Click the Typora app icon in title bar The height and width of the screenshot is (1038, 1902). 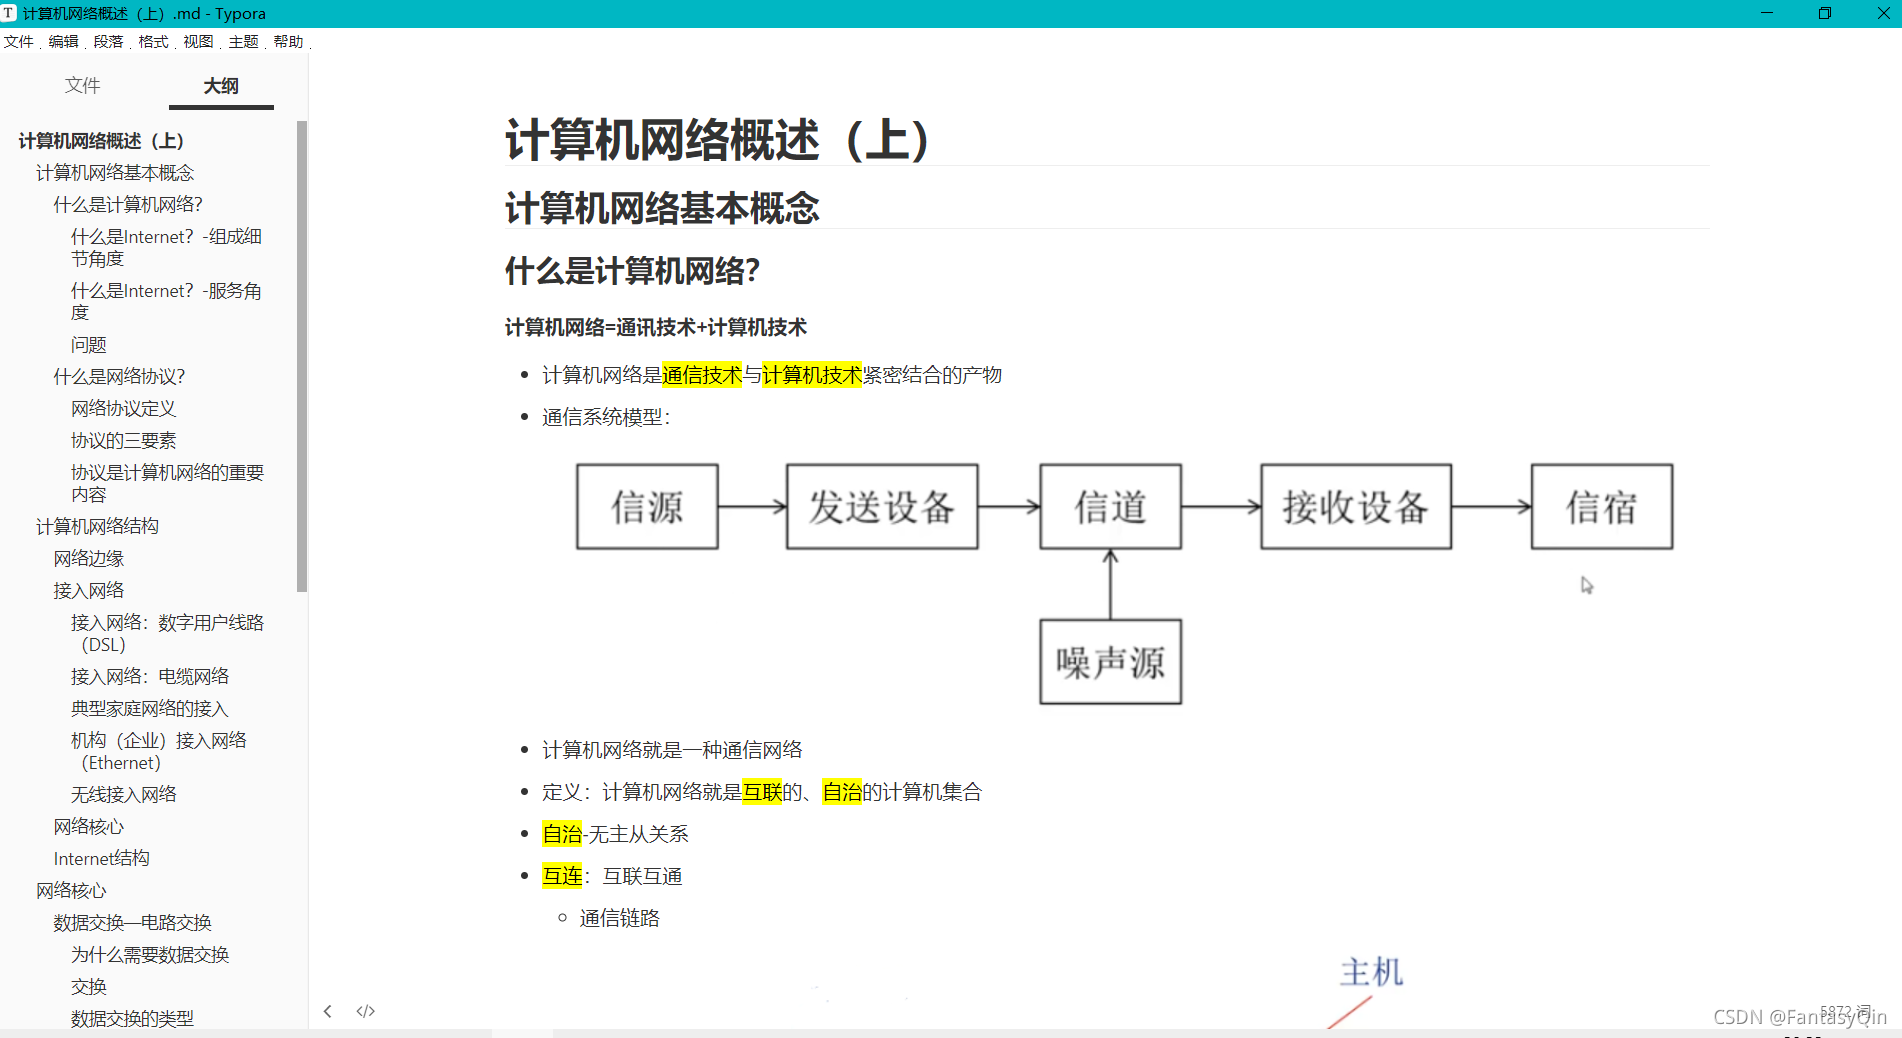coord(9,13)
